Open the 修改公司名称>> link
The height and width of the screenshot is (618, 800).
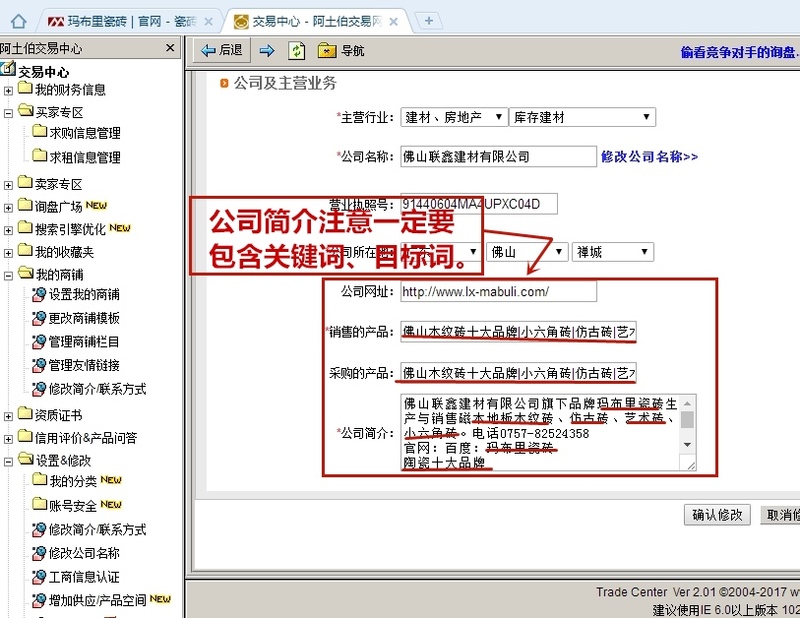point(649,156)
